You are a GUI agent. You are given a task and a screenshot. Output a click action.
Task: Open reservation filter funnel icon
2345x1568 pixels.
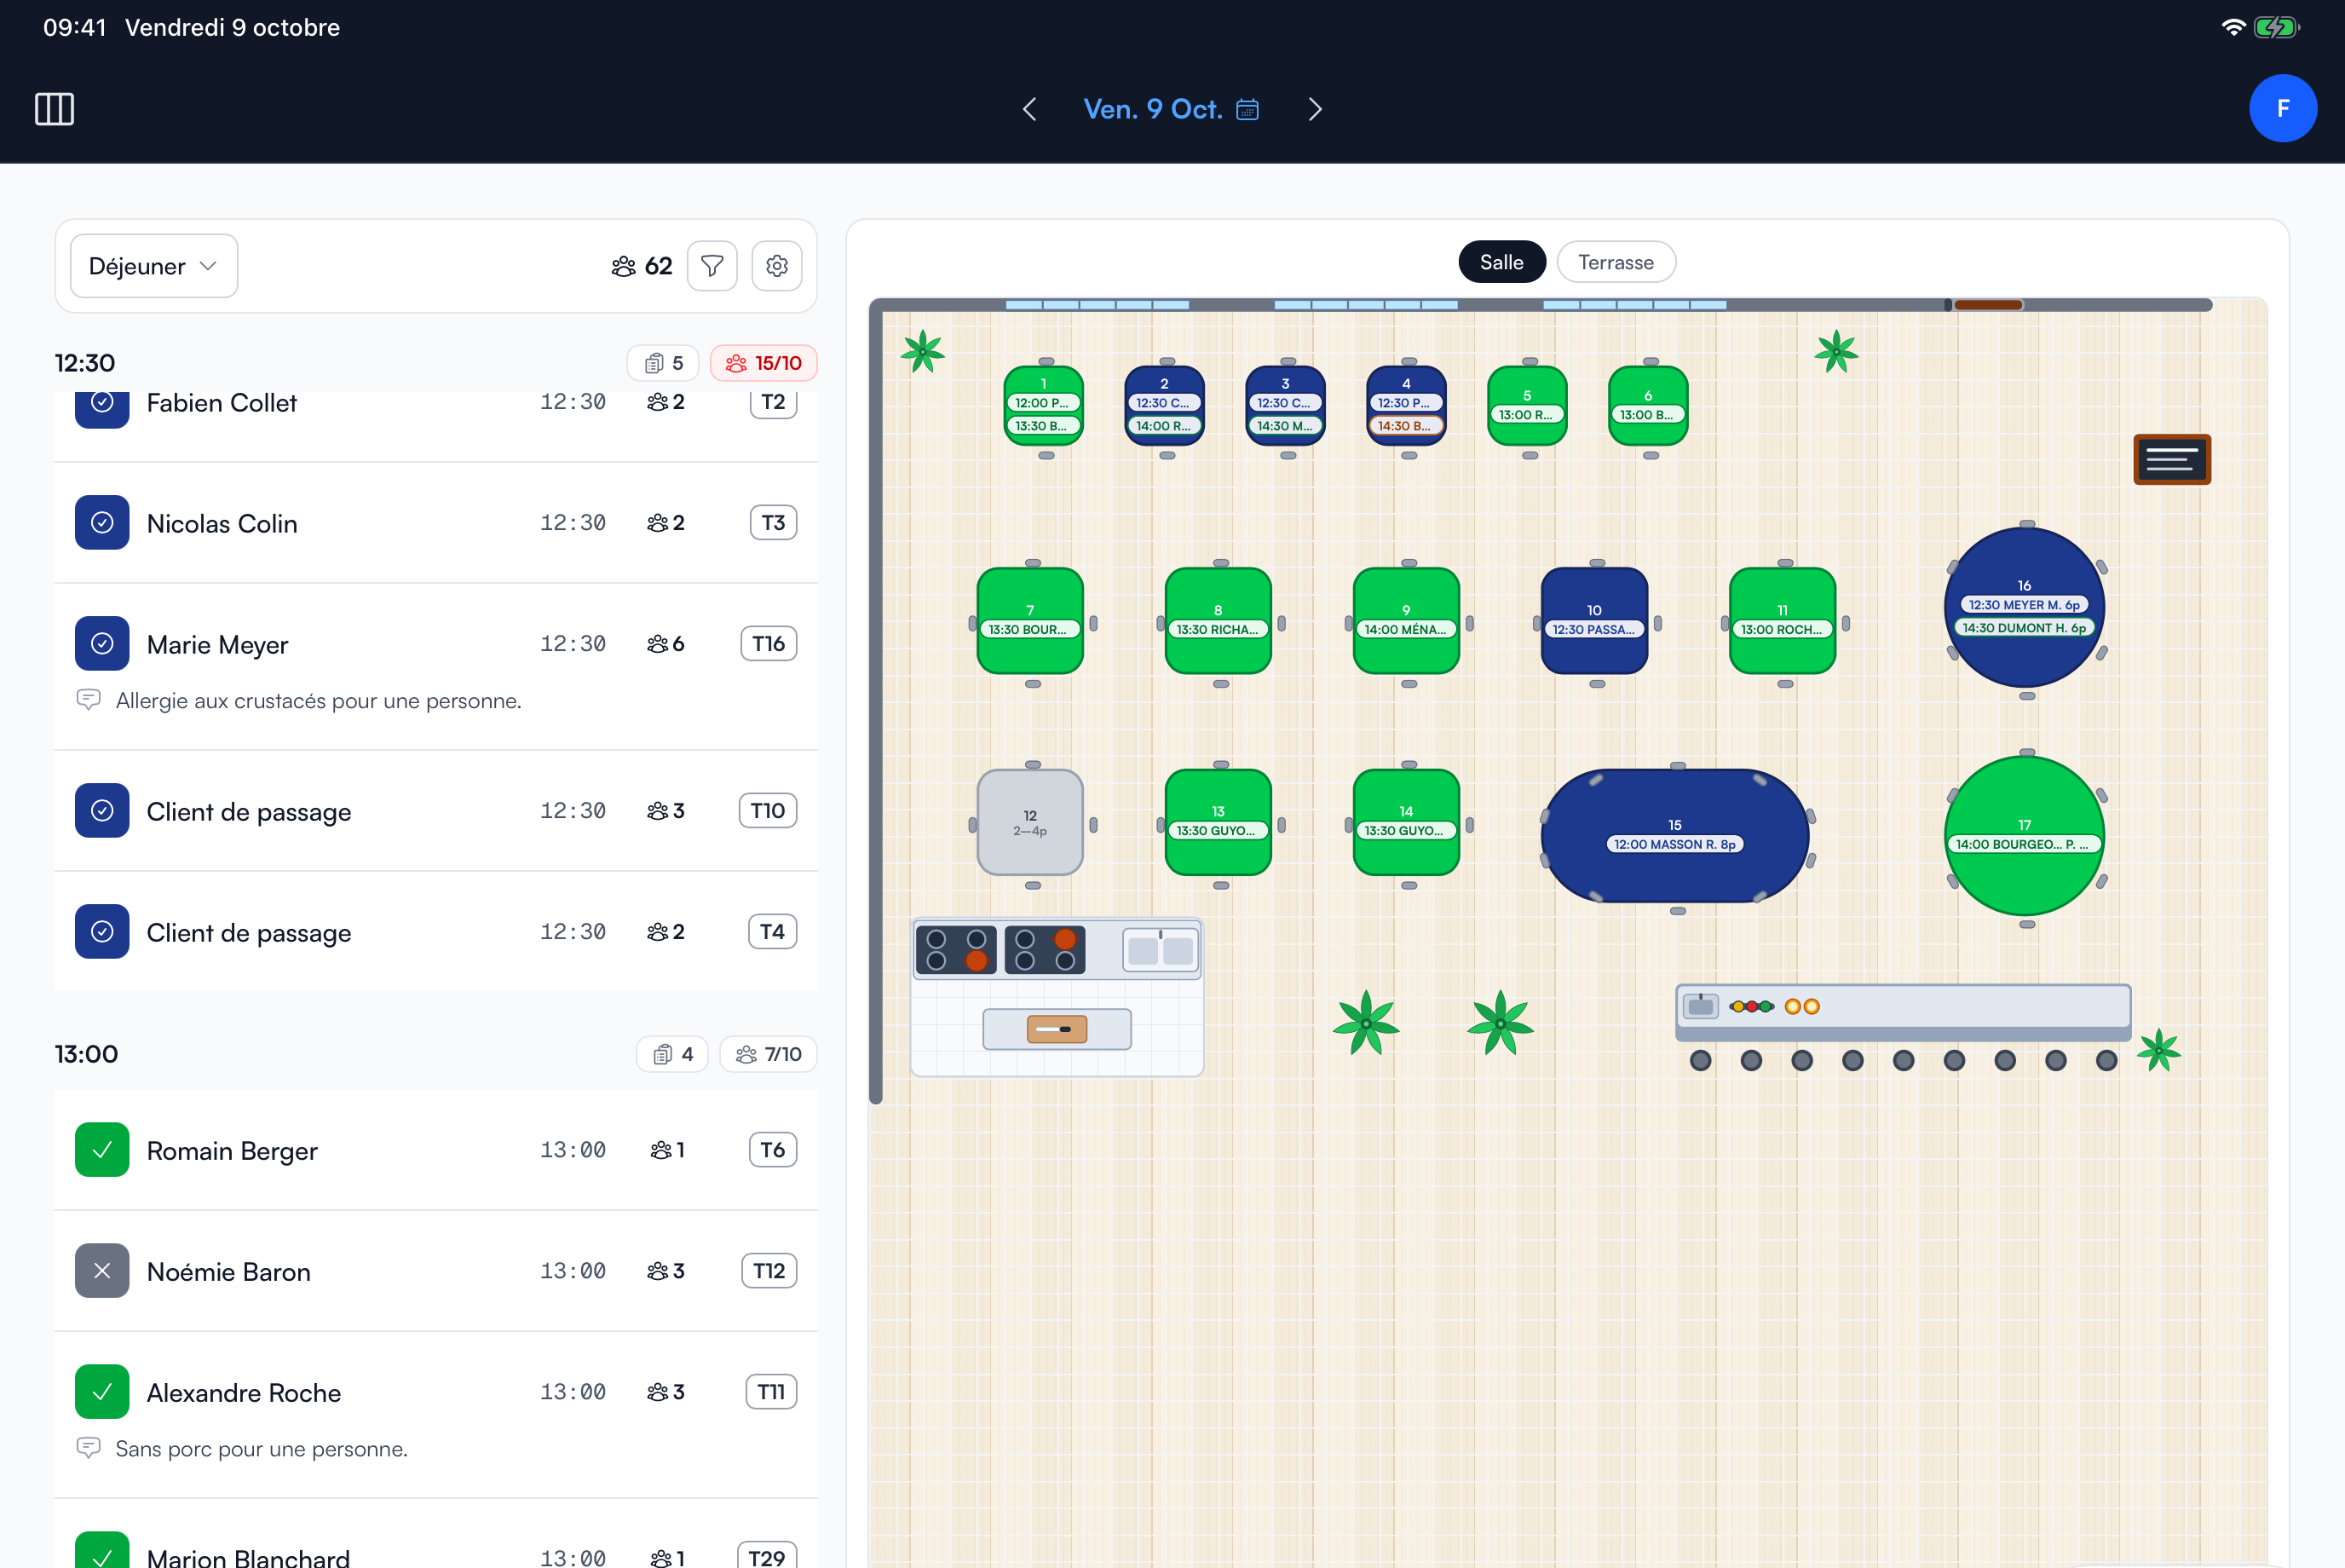click(712, 266)
